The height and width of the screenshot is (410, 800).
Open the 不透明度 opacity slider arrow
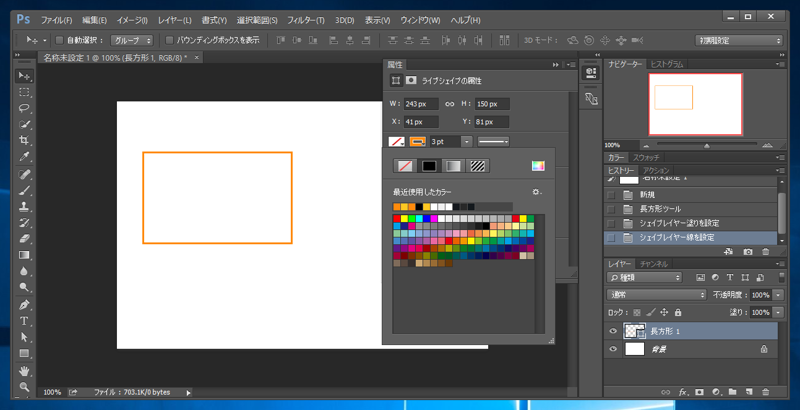pyautogui.click(x=778, y=295)
